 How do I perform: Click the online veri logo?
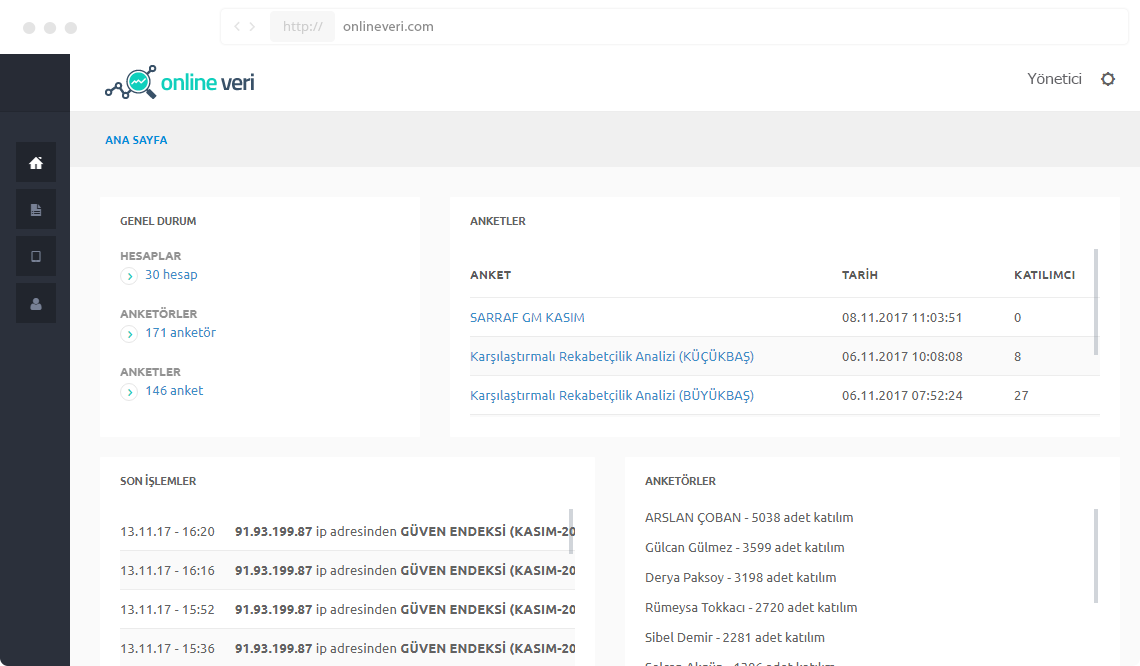pos(180,83)
